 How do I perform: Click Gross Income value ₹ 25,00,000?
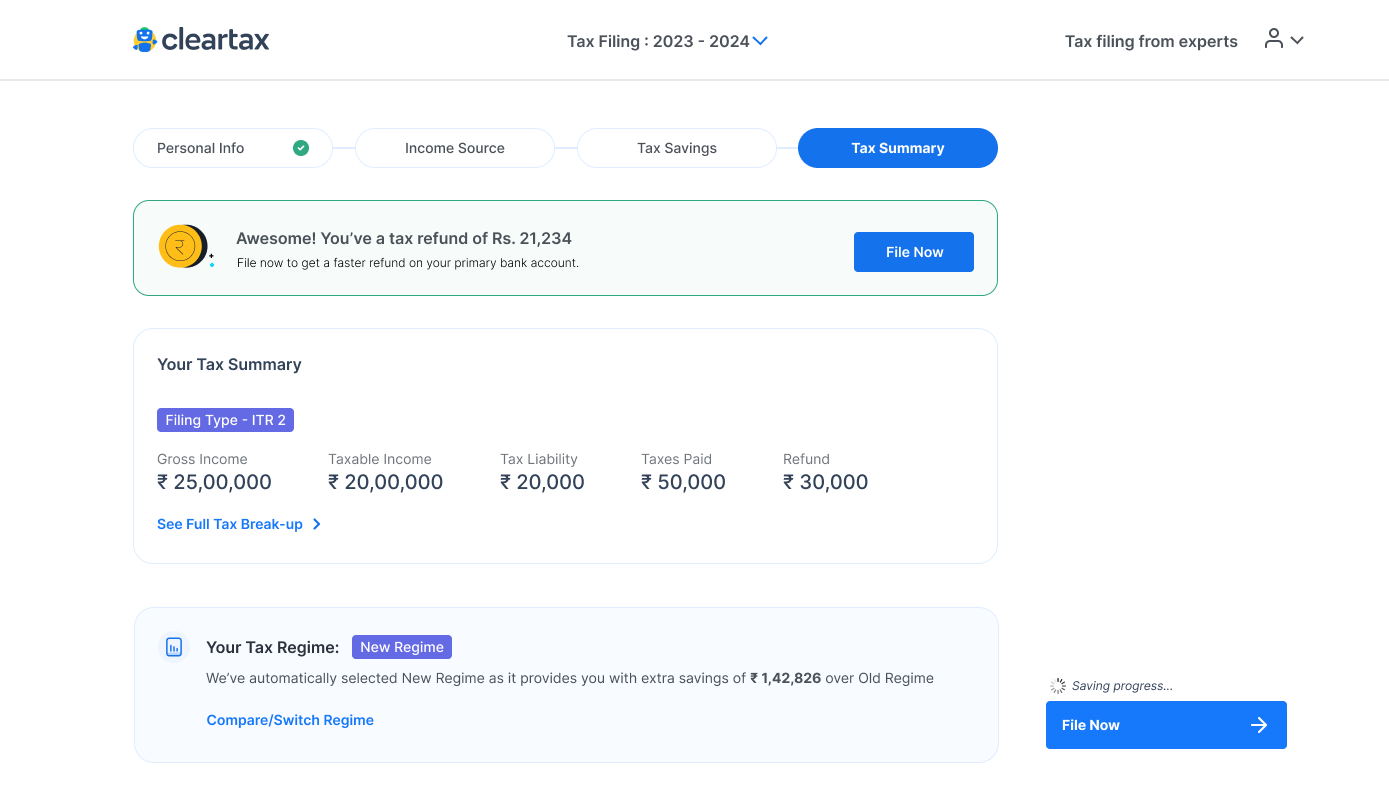coord(214,482)
